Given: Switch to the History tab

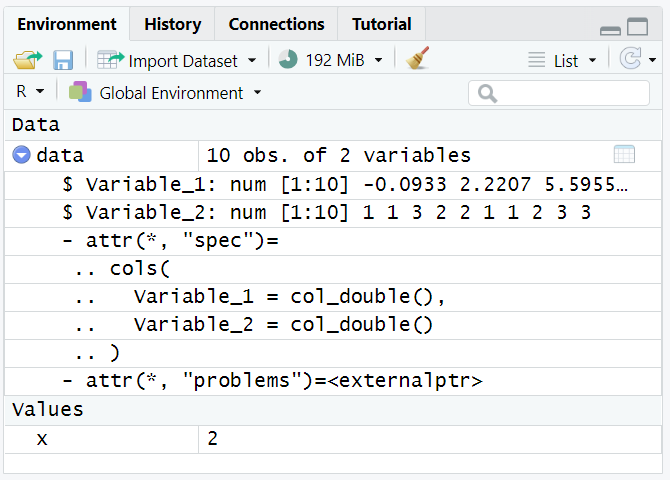Looking at the screenshot, I should [x=172, y=24].
